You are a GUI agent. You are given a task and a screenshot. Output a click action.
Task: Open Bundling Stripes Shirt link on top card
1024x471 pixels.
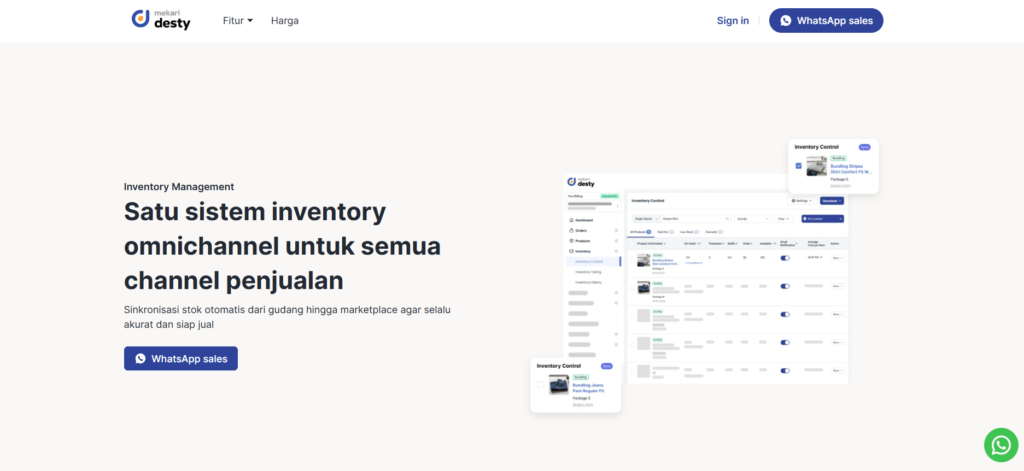[x=851, y=169]
